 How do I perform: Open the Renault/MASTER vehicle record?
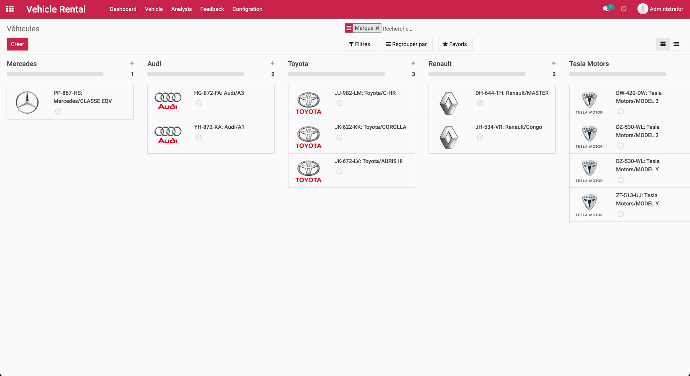click(x=492, y=102)
